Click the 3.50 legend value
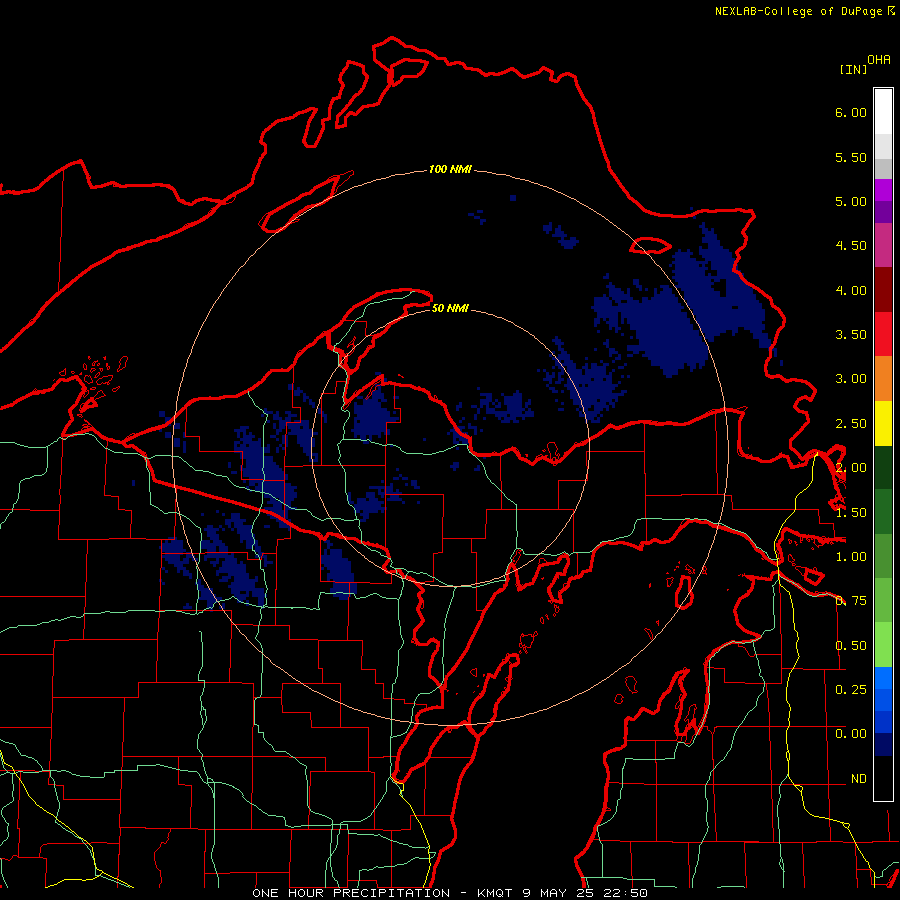Screen dimensions: 900x900 click(x=851, y=335)
